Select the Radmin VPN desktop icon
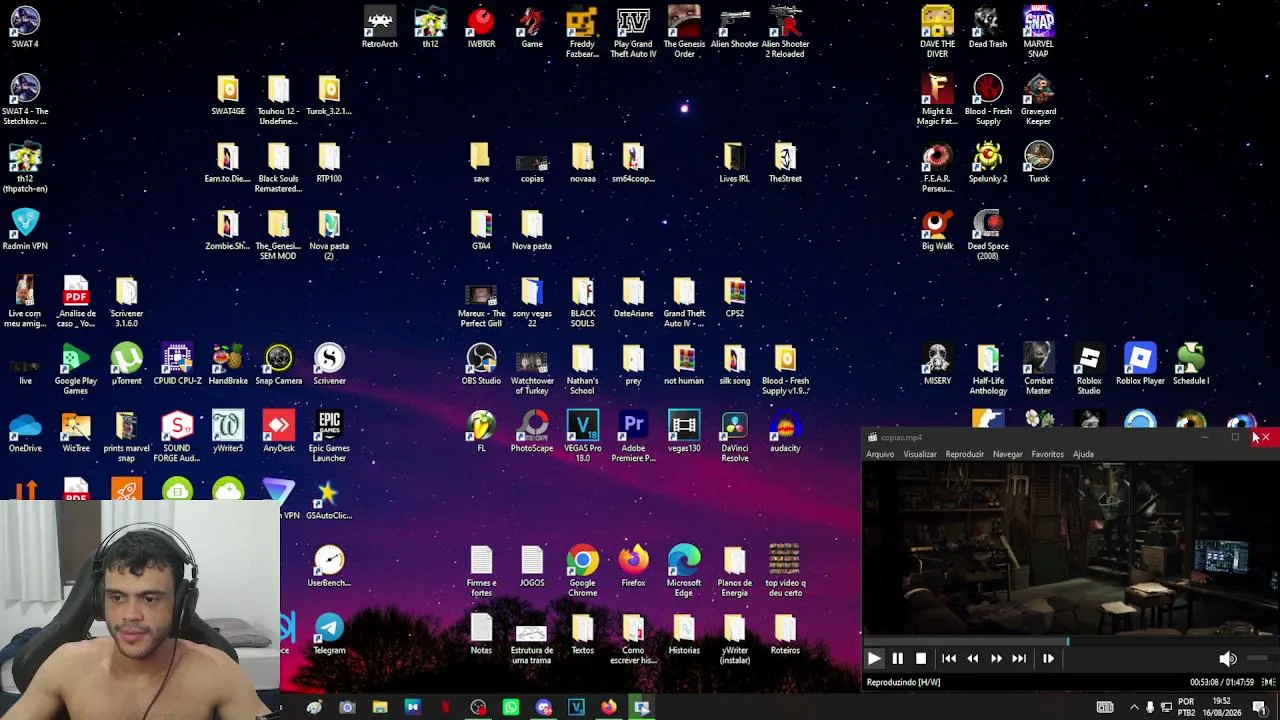 point(25,230)
